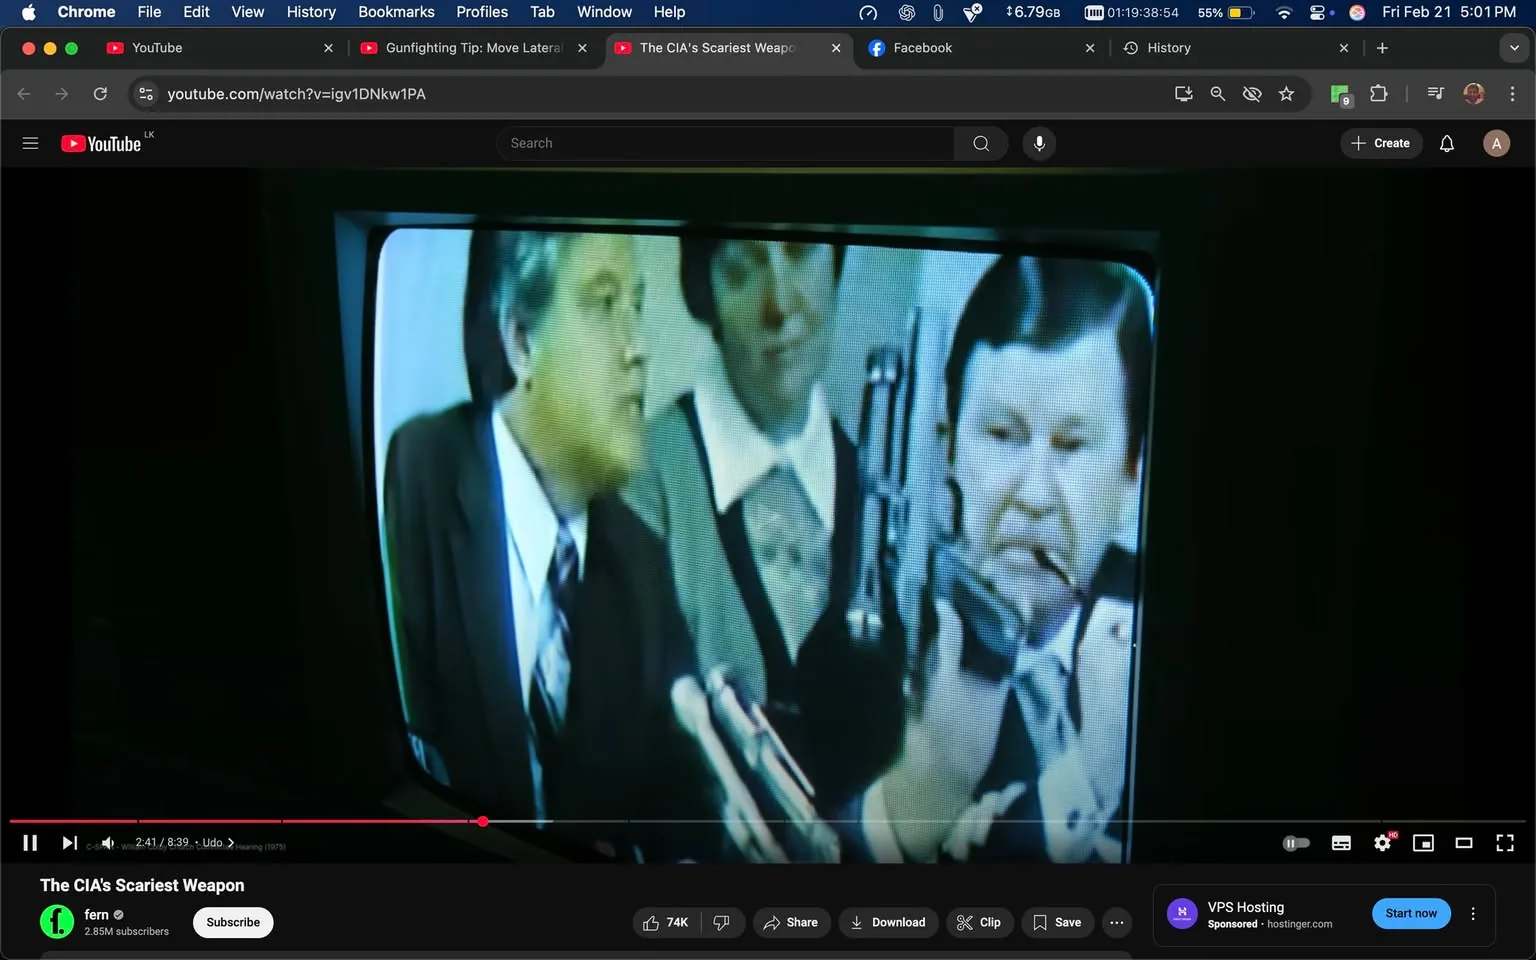The height and width of the screenshot is (960, 1536).
Task: Open the video's more actions menu
Action: coord(1116,922)
